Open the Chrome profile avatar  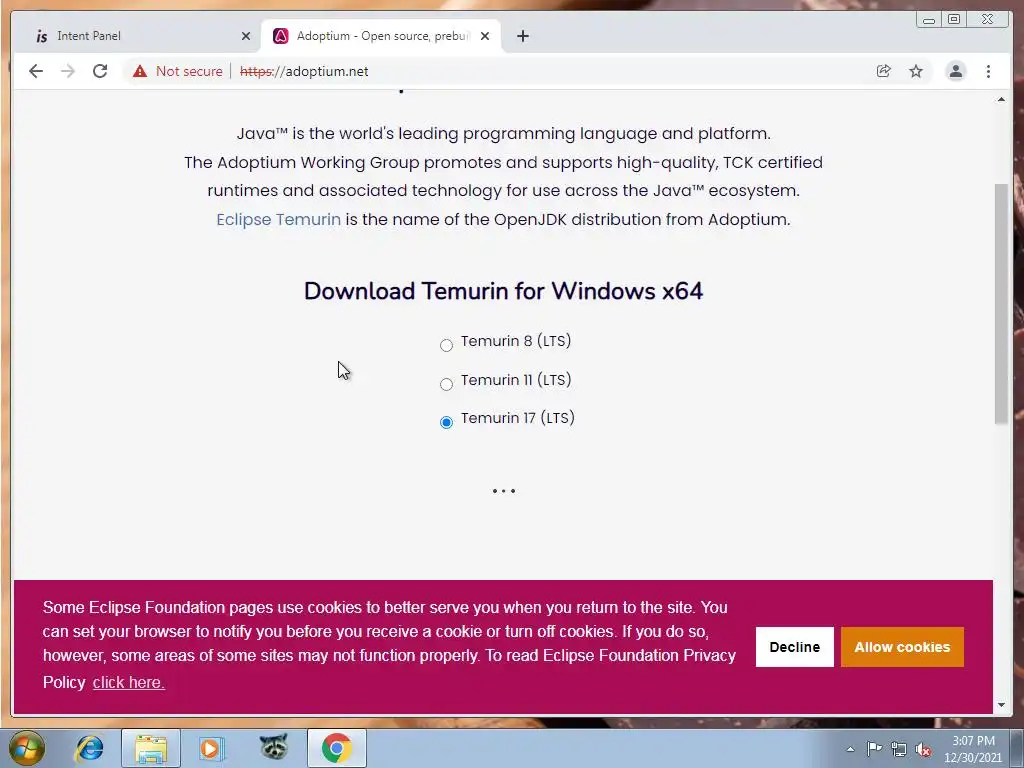(x=955, y=71)
